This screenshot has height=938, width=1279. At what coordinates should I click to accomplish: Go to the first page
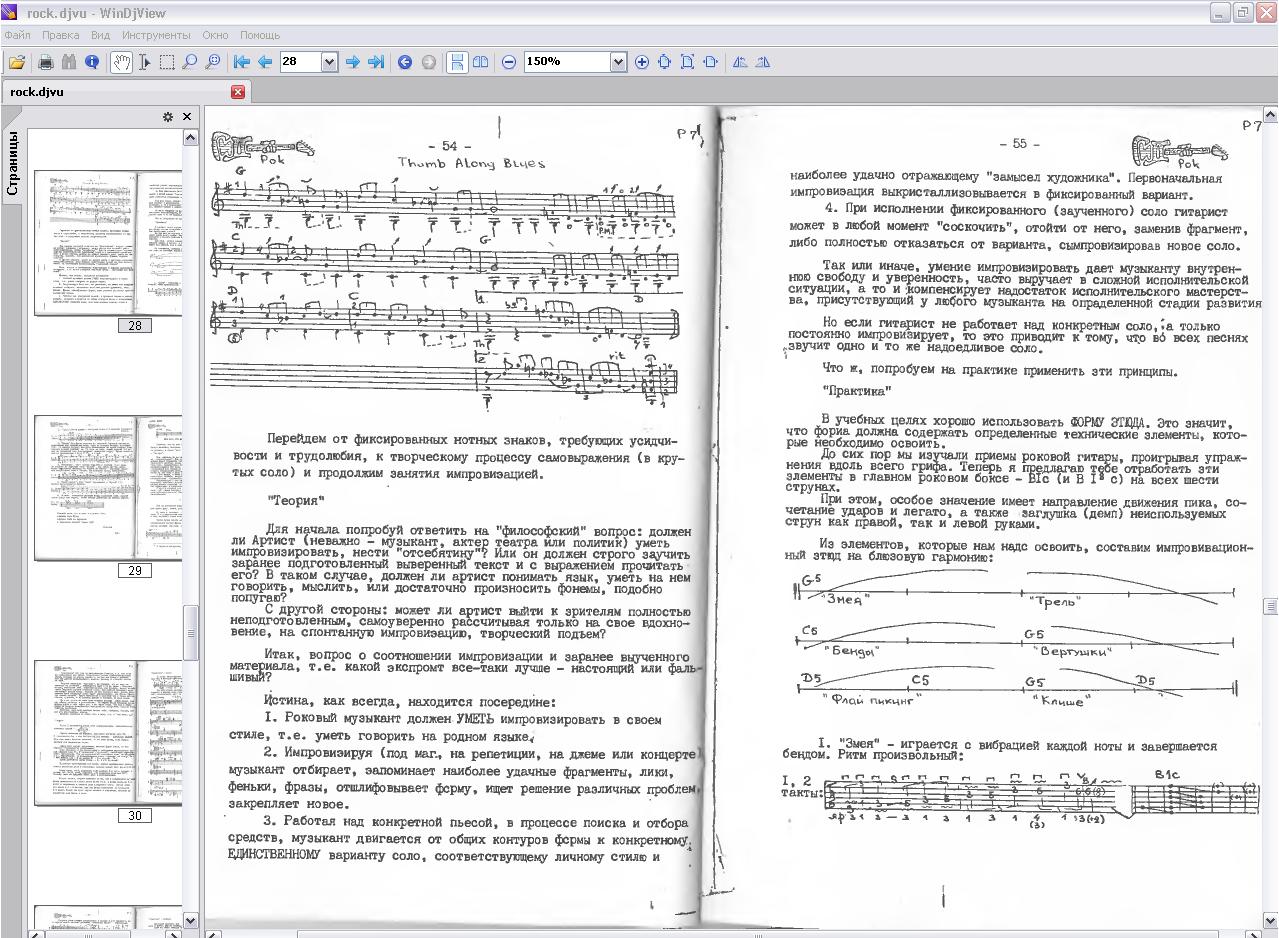click(242, 62)
